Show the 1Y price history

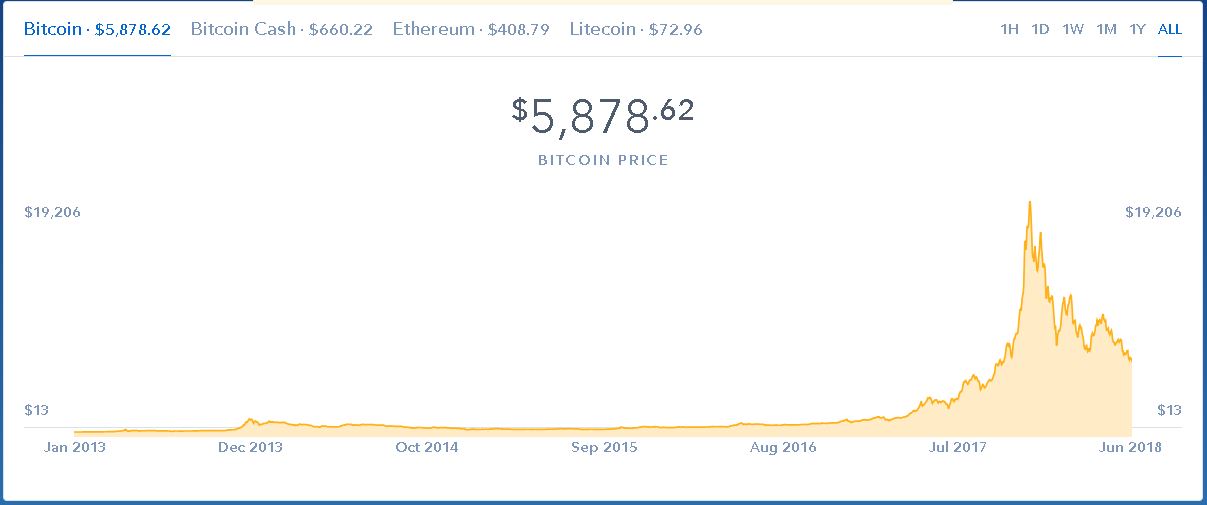pyautogui.click(x=1137, y=29)
